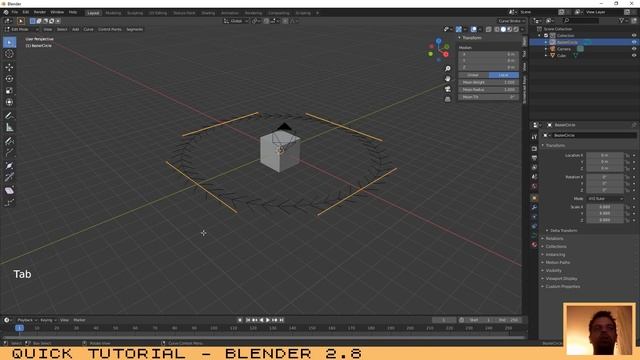
Task: Adjust the Mean Radius field
Action: 489,90
